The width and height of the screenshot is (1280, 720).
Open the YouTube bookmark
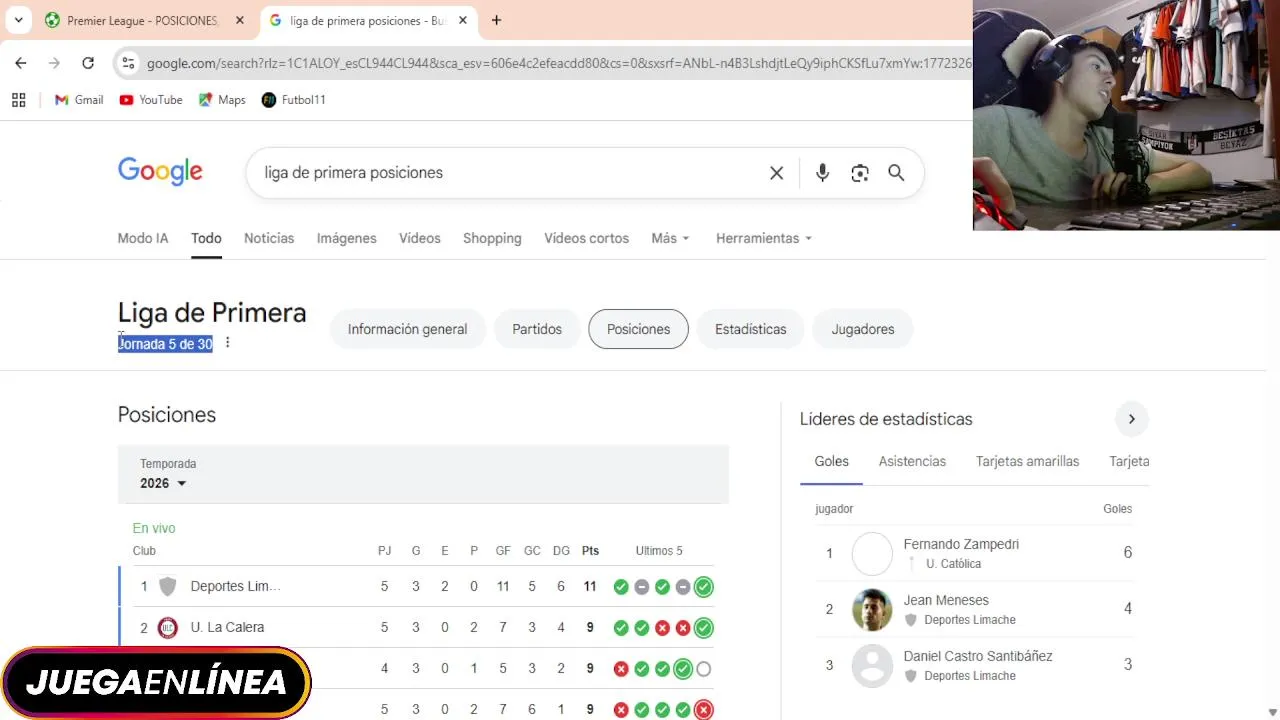pyautogui.click(x=151, y=100)
